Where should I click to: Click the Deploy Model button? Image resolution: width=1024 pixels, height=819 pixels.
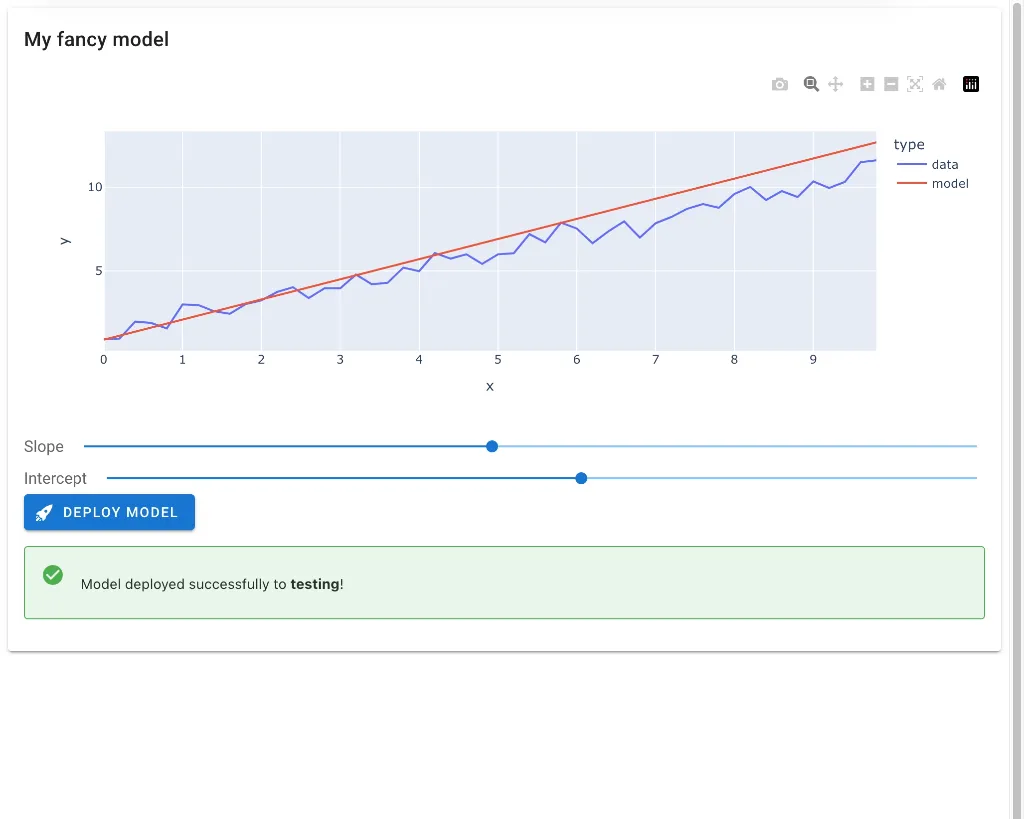[109, 512]
